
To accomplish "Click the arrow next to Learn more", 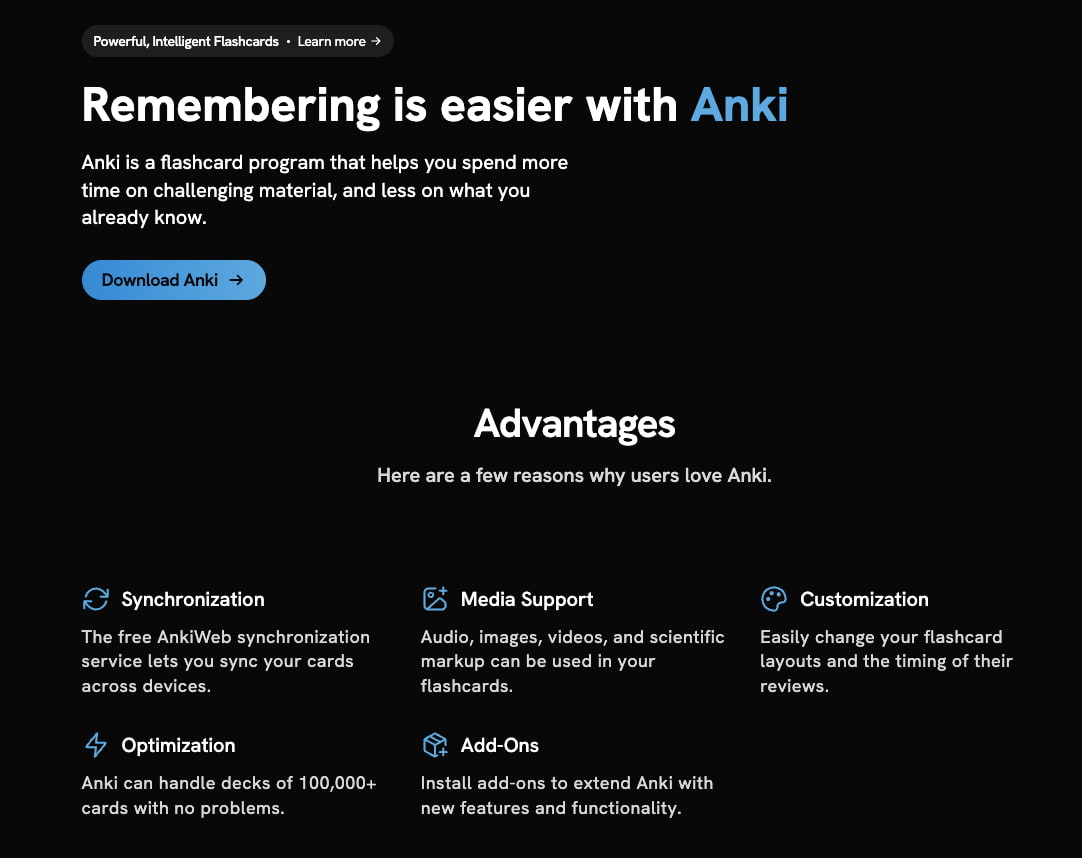I will 376,41.
